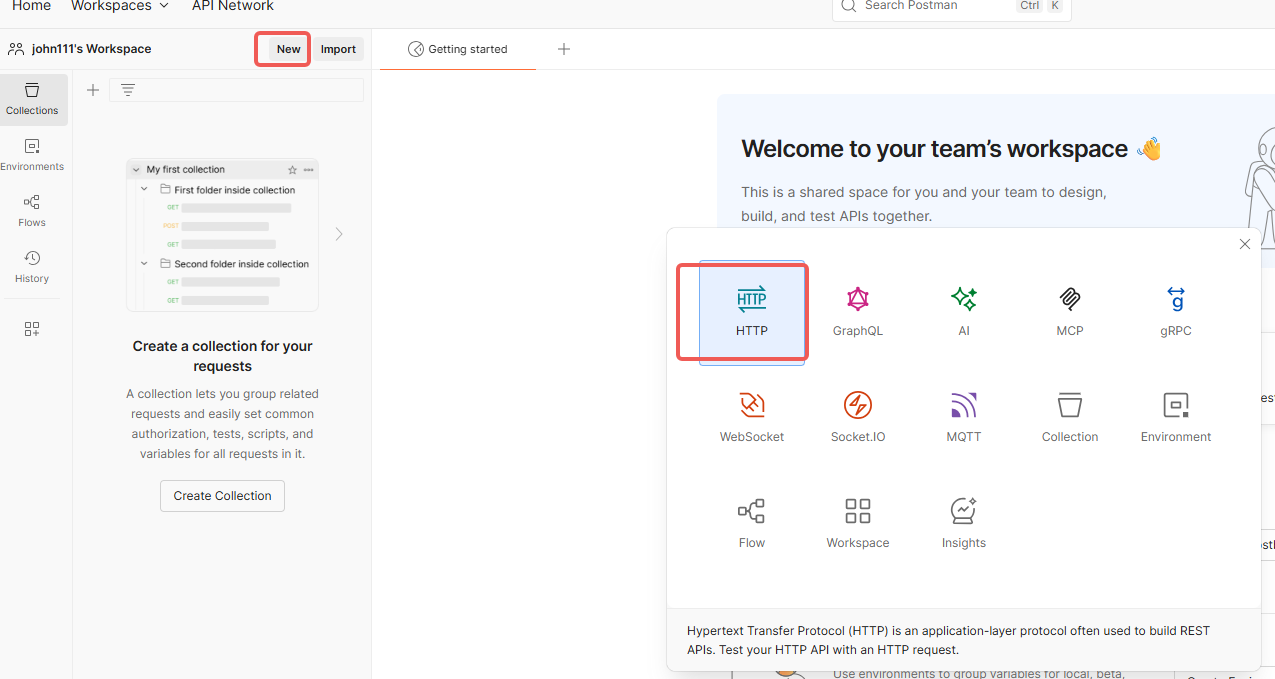Open the Environments sidebar panel
The height and width of the screenshot is (679, 1275).
pos(32,154)
